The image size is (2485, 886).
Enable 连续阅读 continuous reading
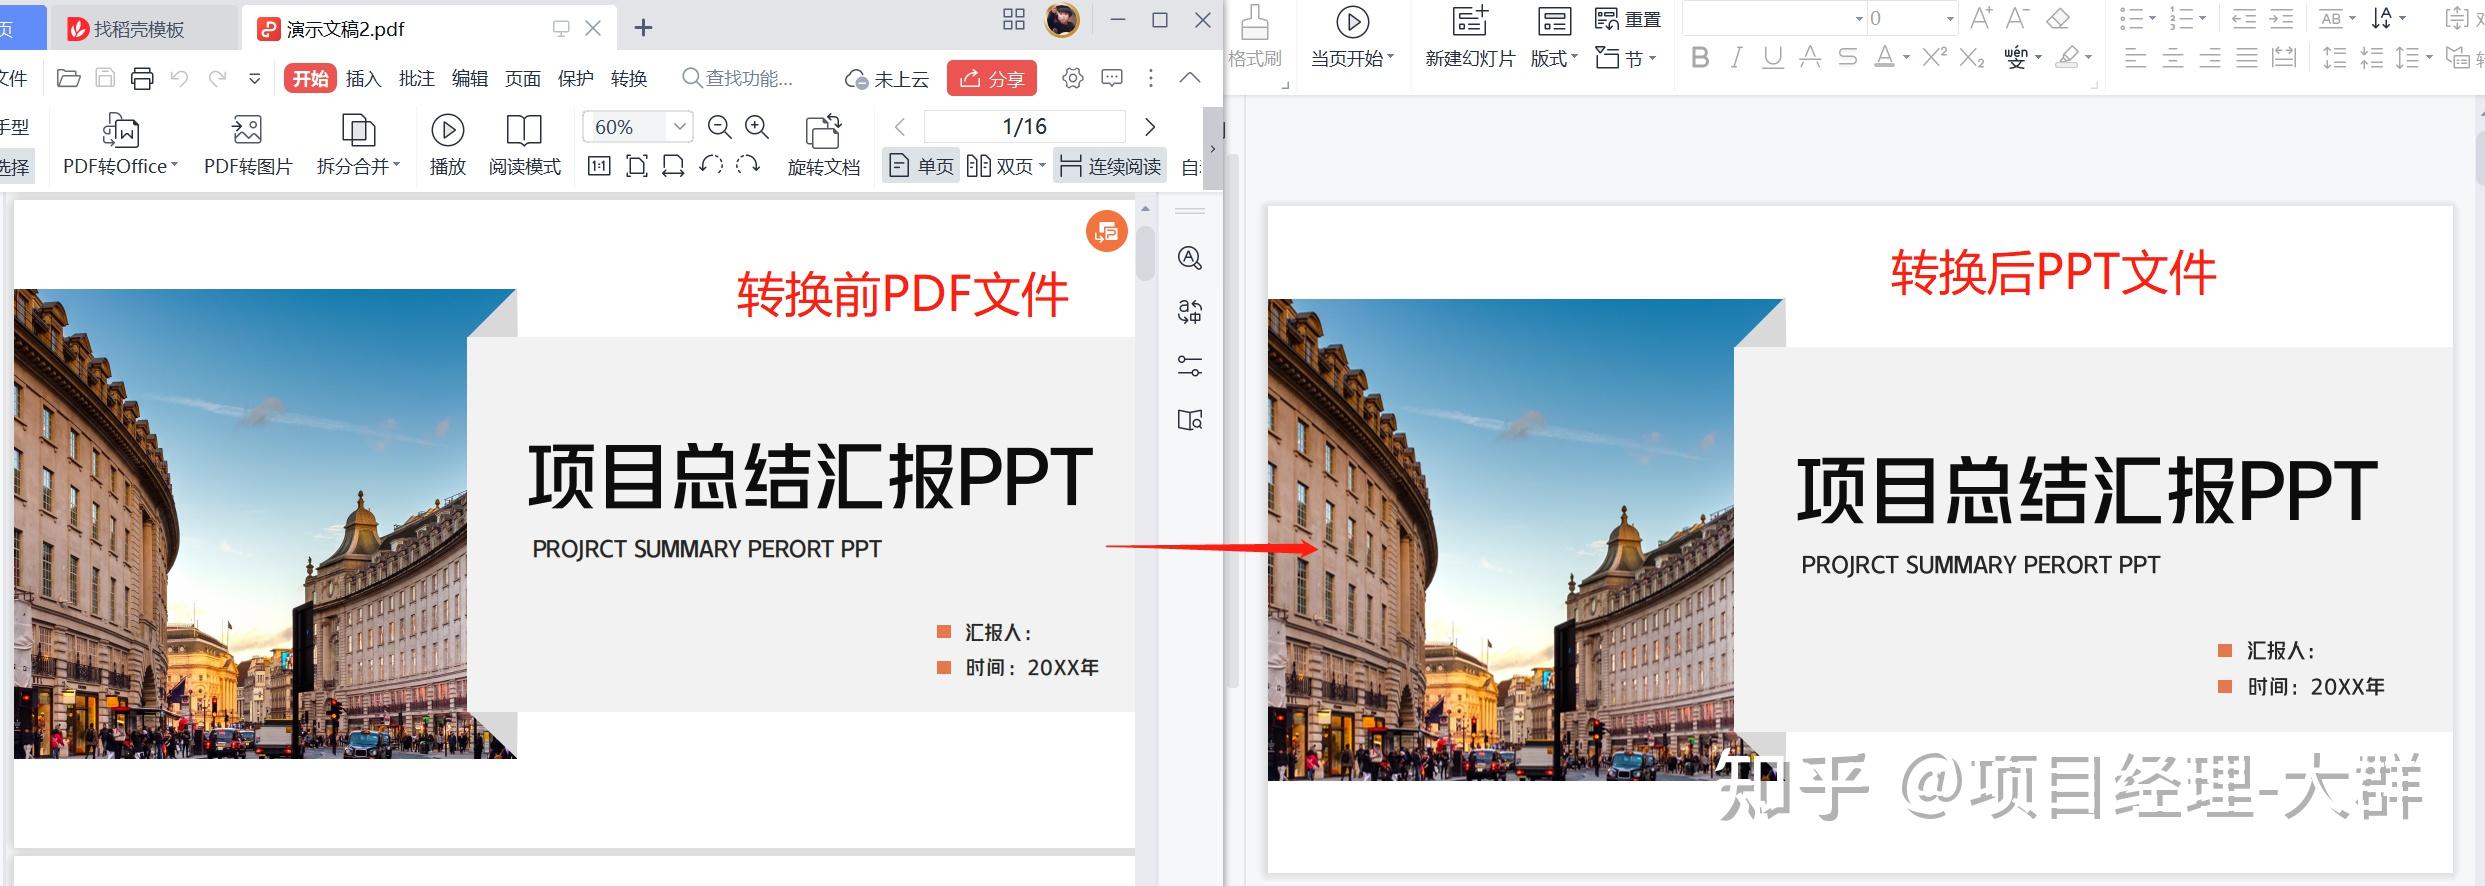(x=1110, y=166)
